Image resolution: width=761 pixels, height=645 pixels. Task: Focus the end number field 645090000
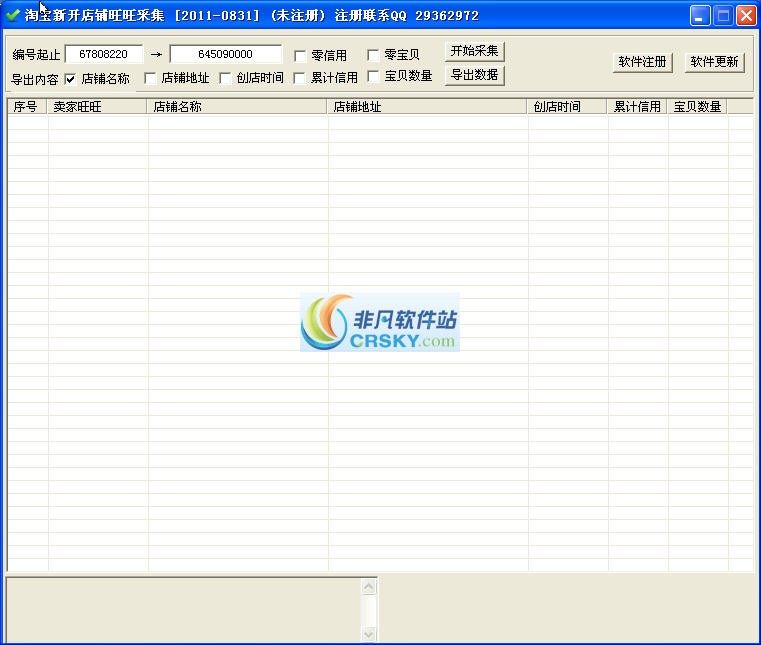coord(226,54)
